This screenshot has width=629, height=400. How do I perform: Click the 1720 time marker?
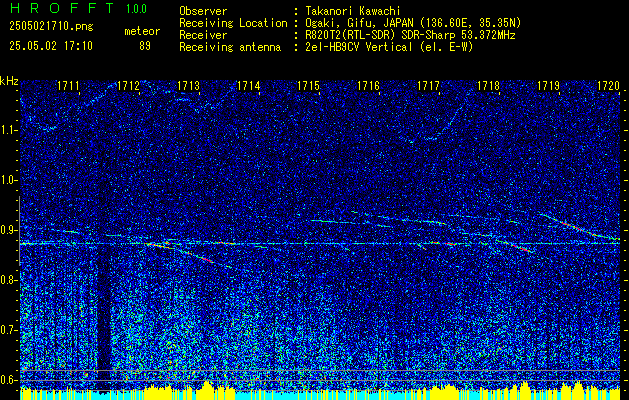608,85
